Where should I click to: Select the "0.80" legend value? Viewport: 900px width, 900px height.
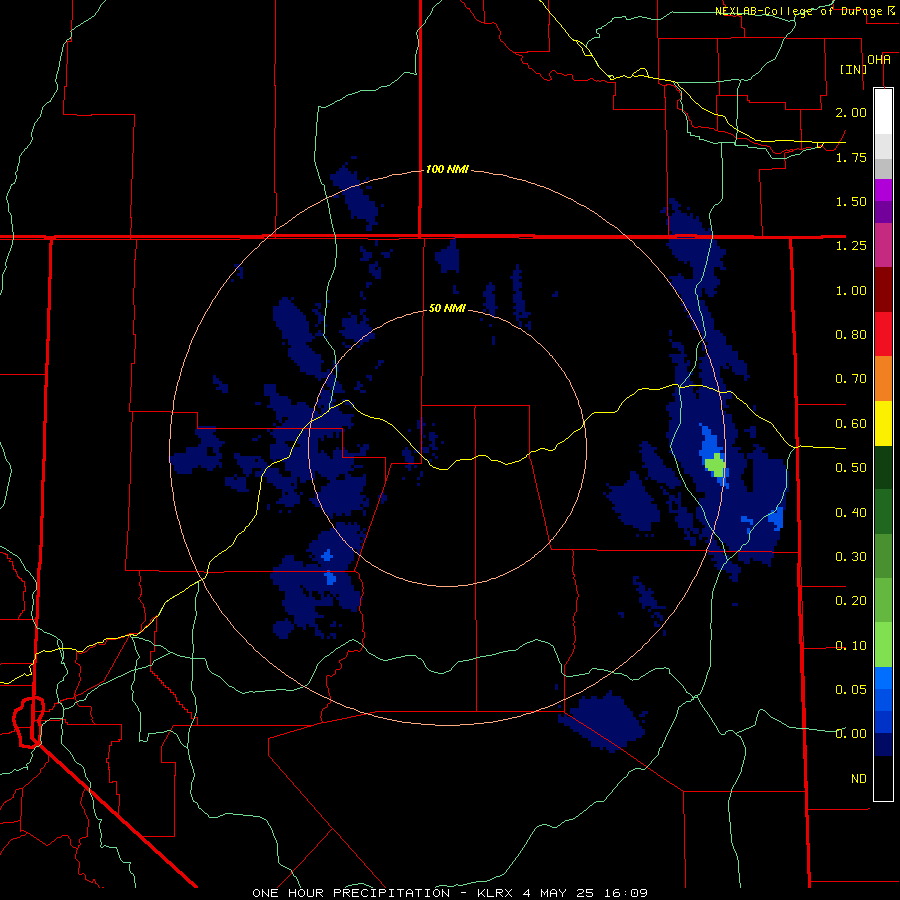pyautogui.click(x=851, y=335)
